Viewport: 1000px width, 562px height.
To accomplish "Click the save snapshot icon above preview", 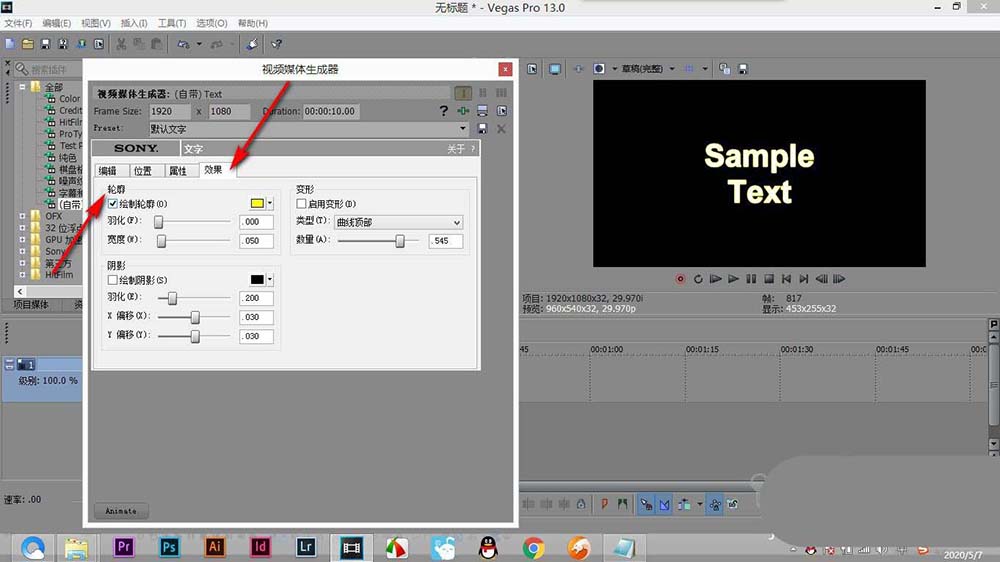I will (741, 69).
